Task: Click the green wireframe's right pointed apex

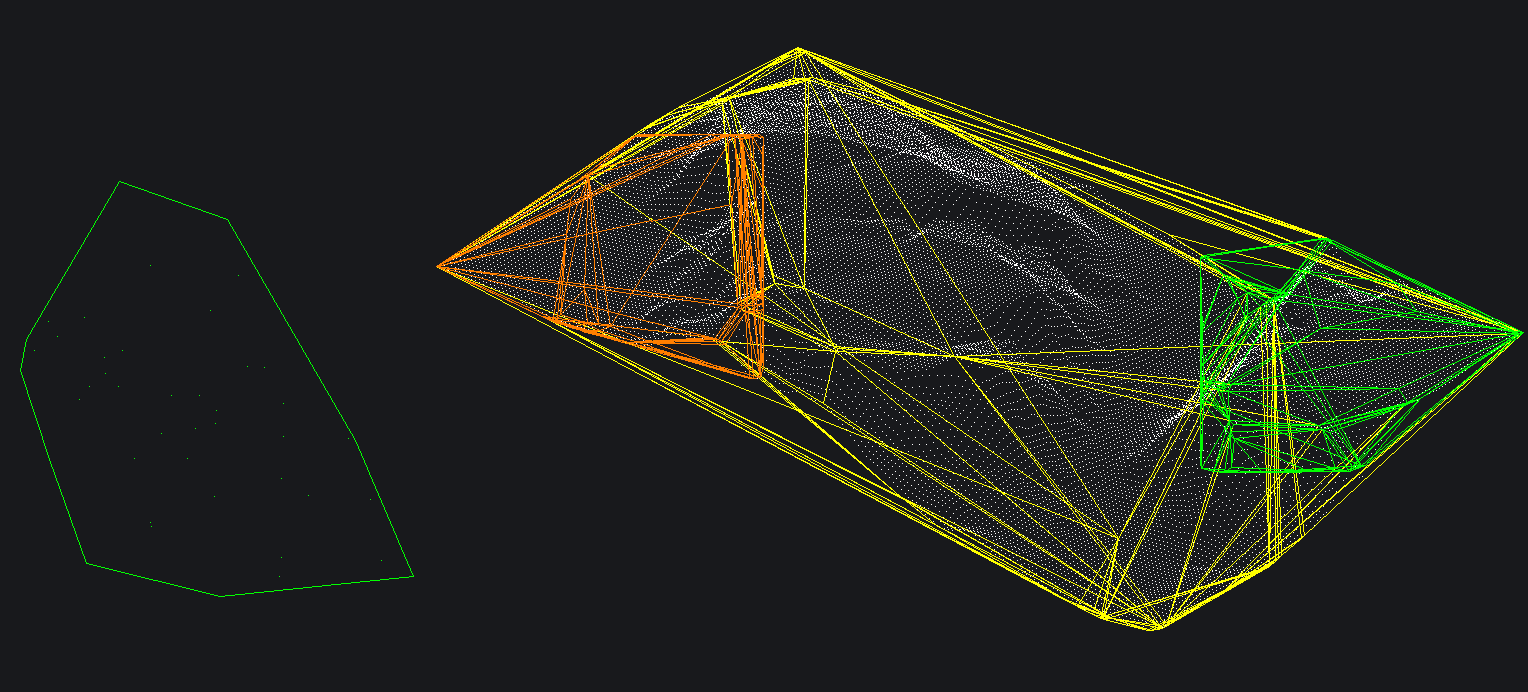Action: 1520,332
